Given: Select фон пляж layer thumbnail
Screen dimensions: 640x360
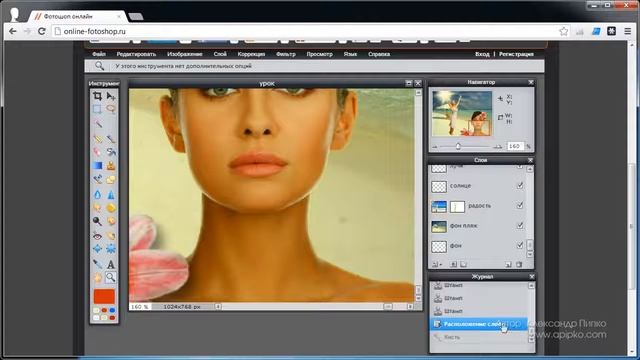Looking at the screenshot, I should point(439,227).
